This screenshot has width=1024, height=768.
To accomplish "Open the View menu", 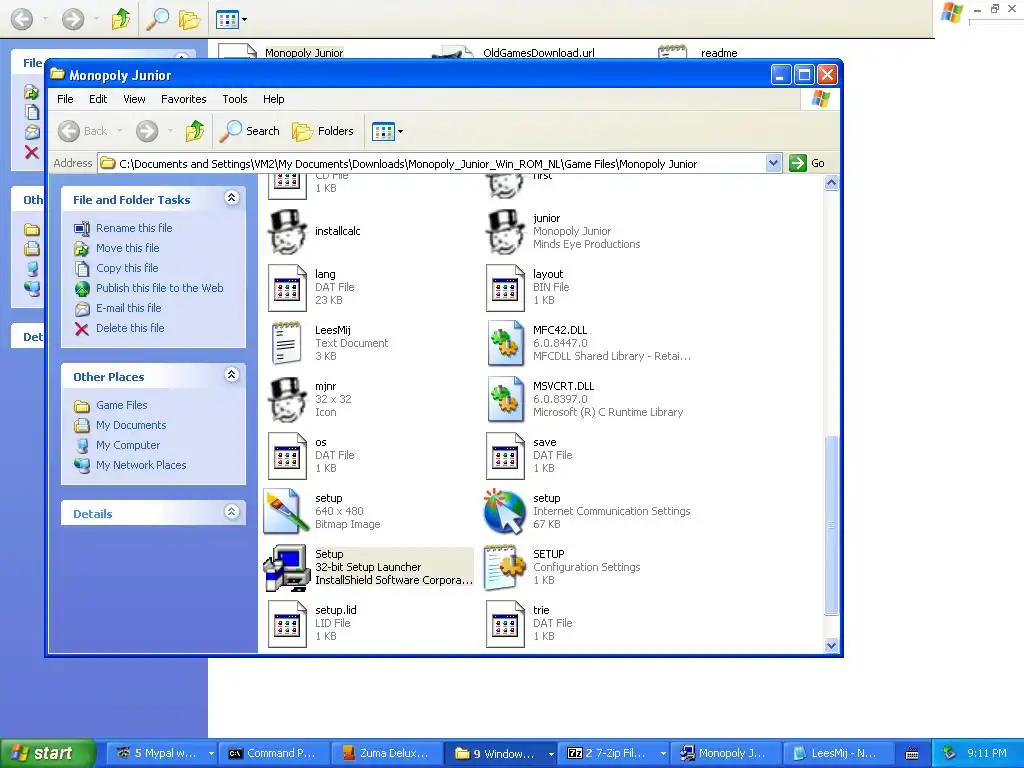I will click(x=134, y=99).
